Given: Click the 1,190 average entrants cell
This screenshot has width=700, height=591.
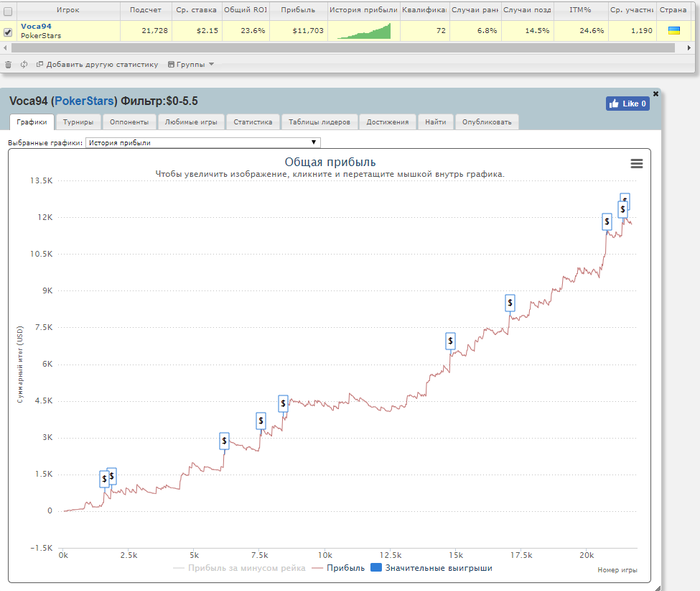Looking at the screenshot, I should point(632,31).
